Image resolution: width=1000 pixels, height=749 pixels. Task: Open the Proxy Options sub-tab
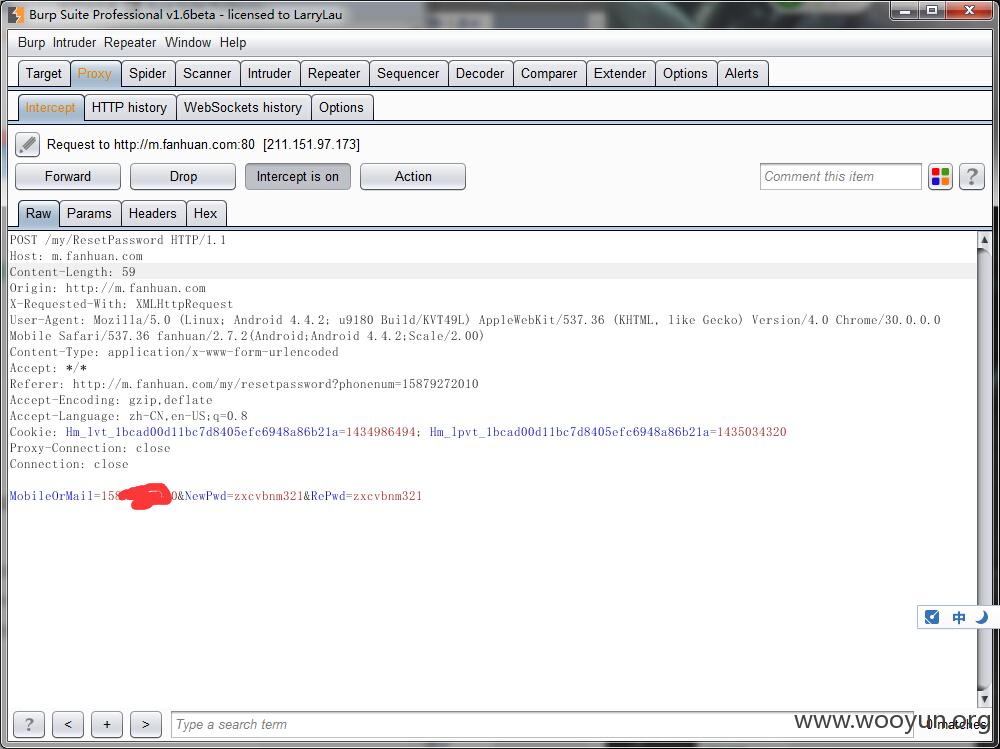pos(341,107)
